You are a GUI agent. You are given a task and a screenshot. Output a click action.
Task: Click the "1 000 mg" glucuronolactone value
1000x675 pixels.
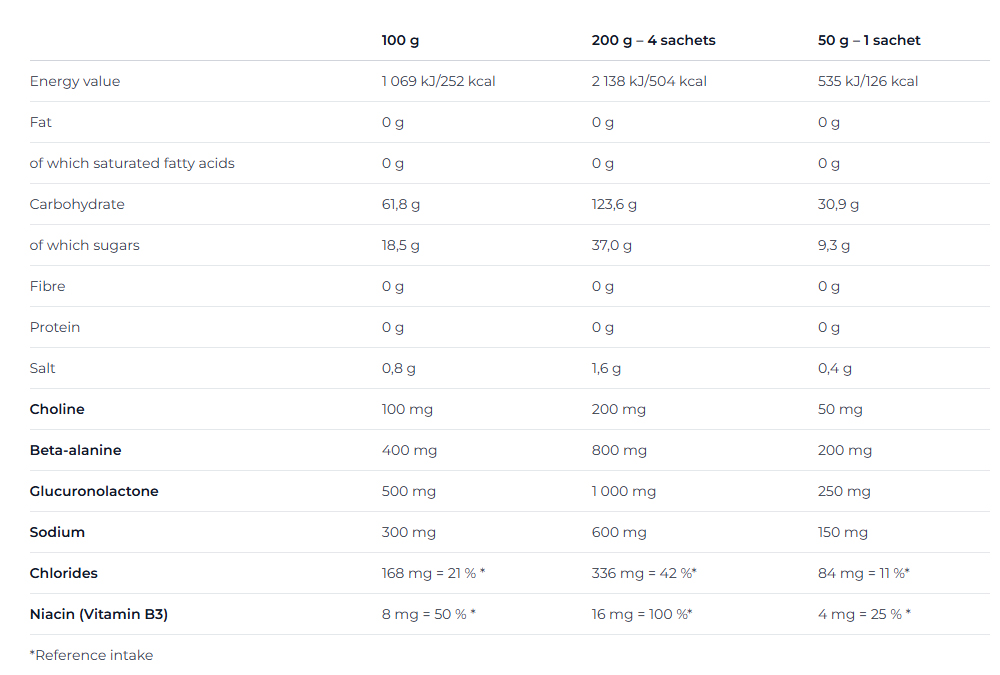tap(624, 492)
